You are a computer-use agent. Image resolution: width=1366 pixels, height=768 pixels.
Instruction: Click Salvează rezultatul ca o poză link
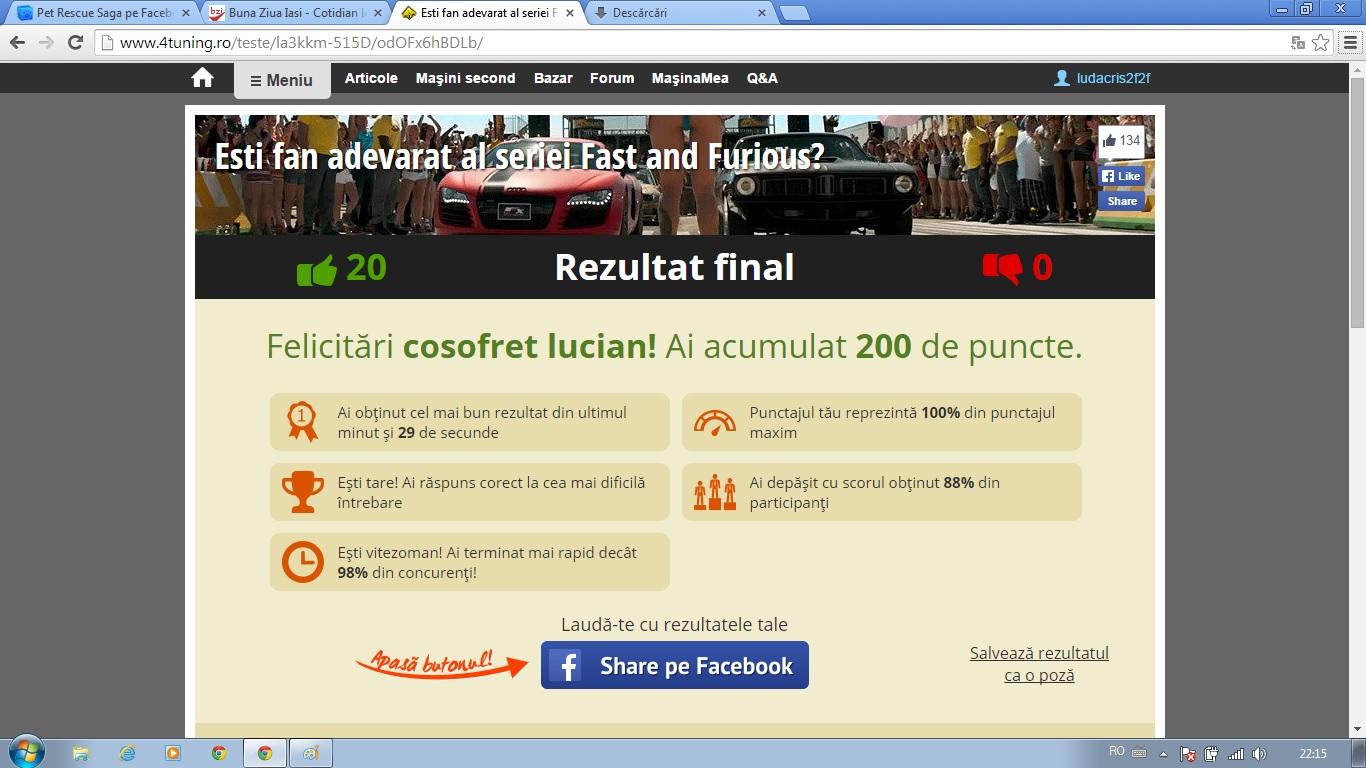[x=1039, y=664]
